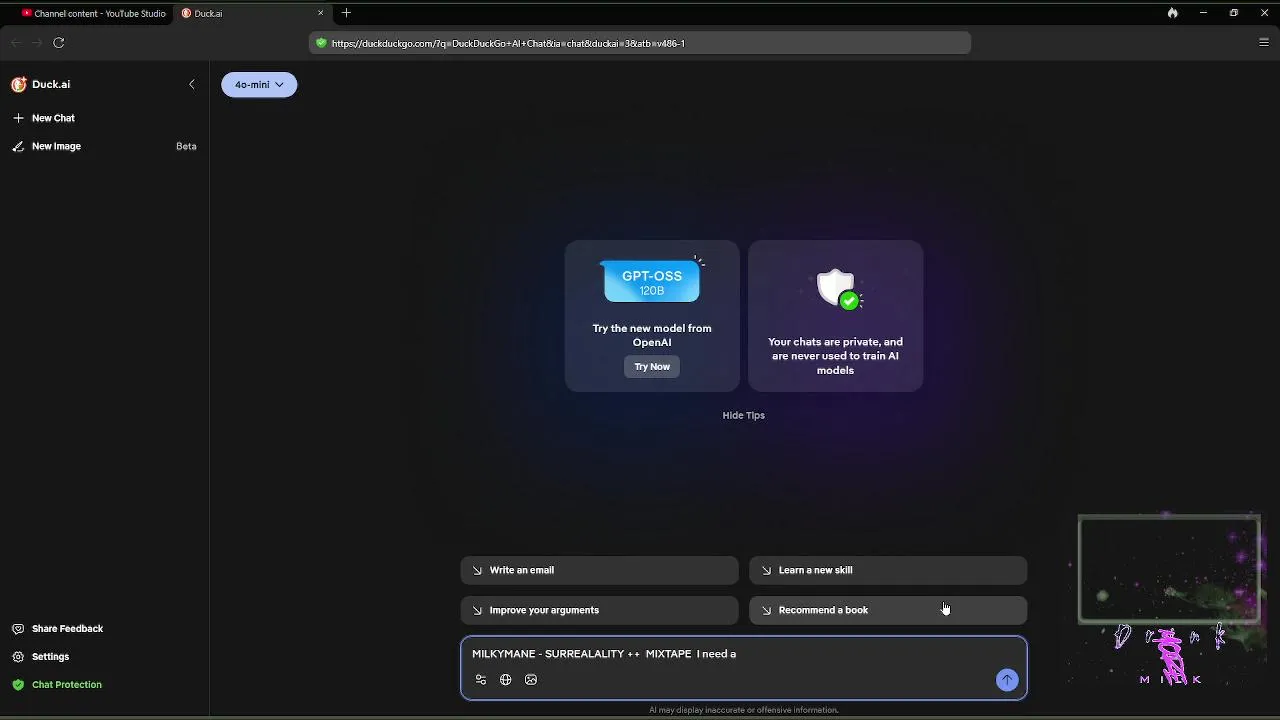
Task: Click the arrow icon in Improve your arguments
Action: click(478, 610)
